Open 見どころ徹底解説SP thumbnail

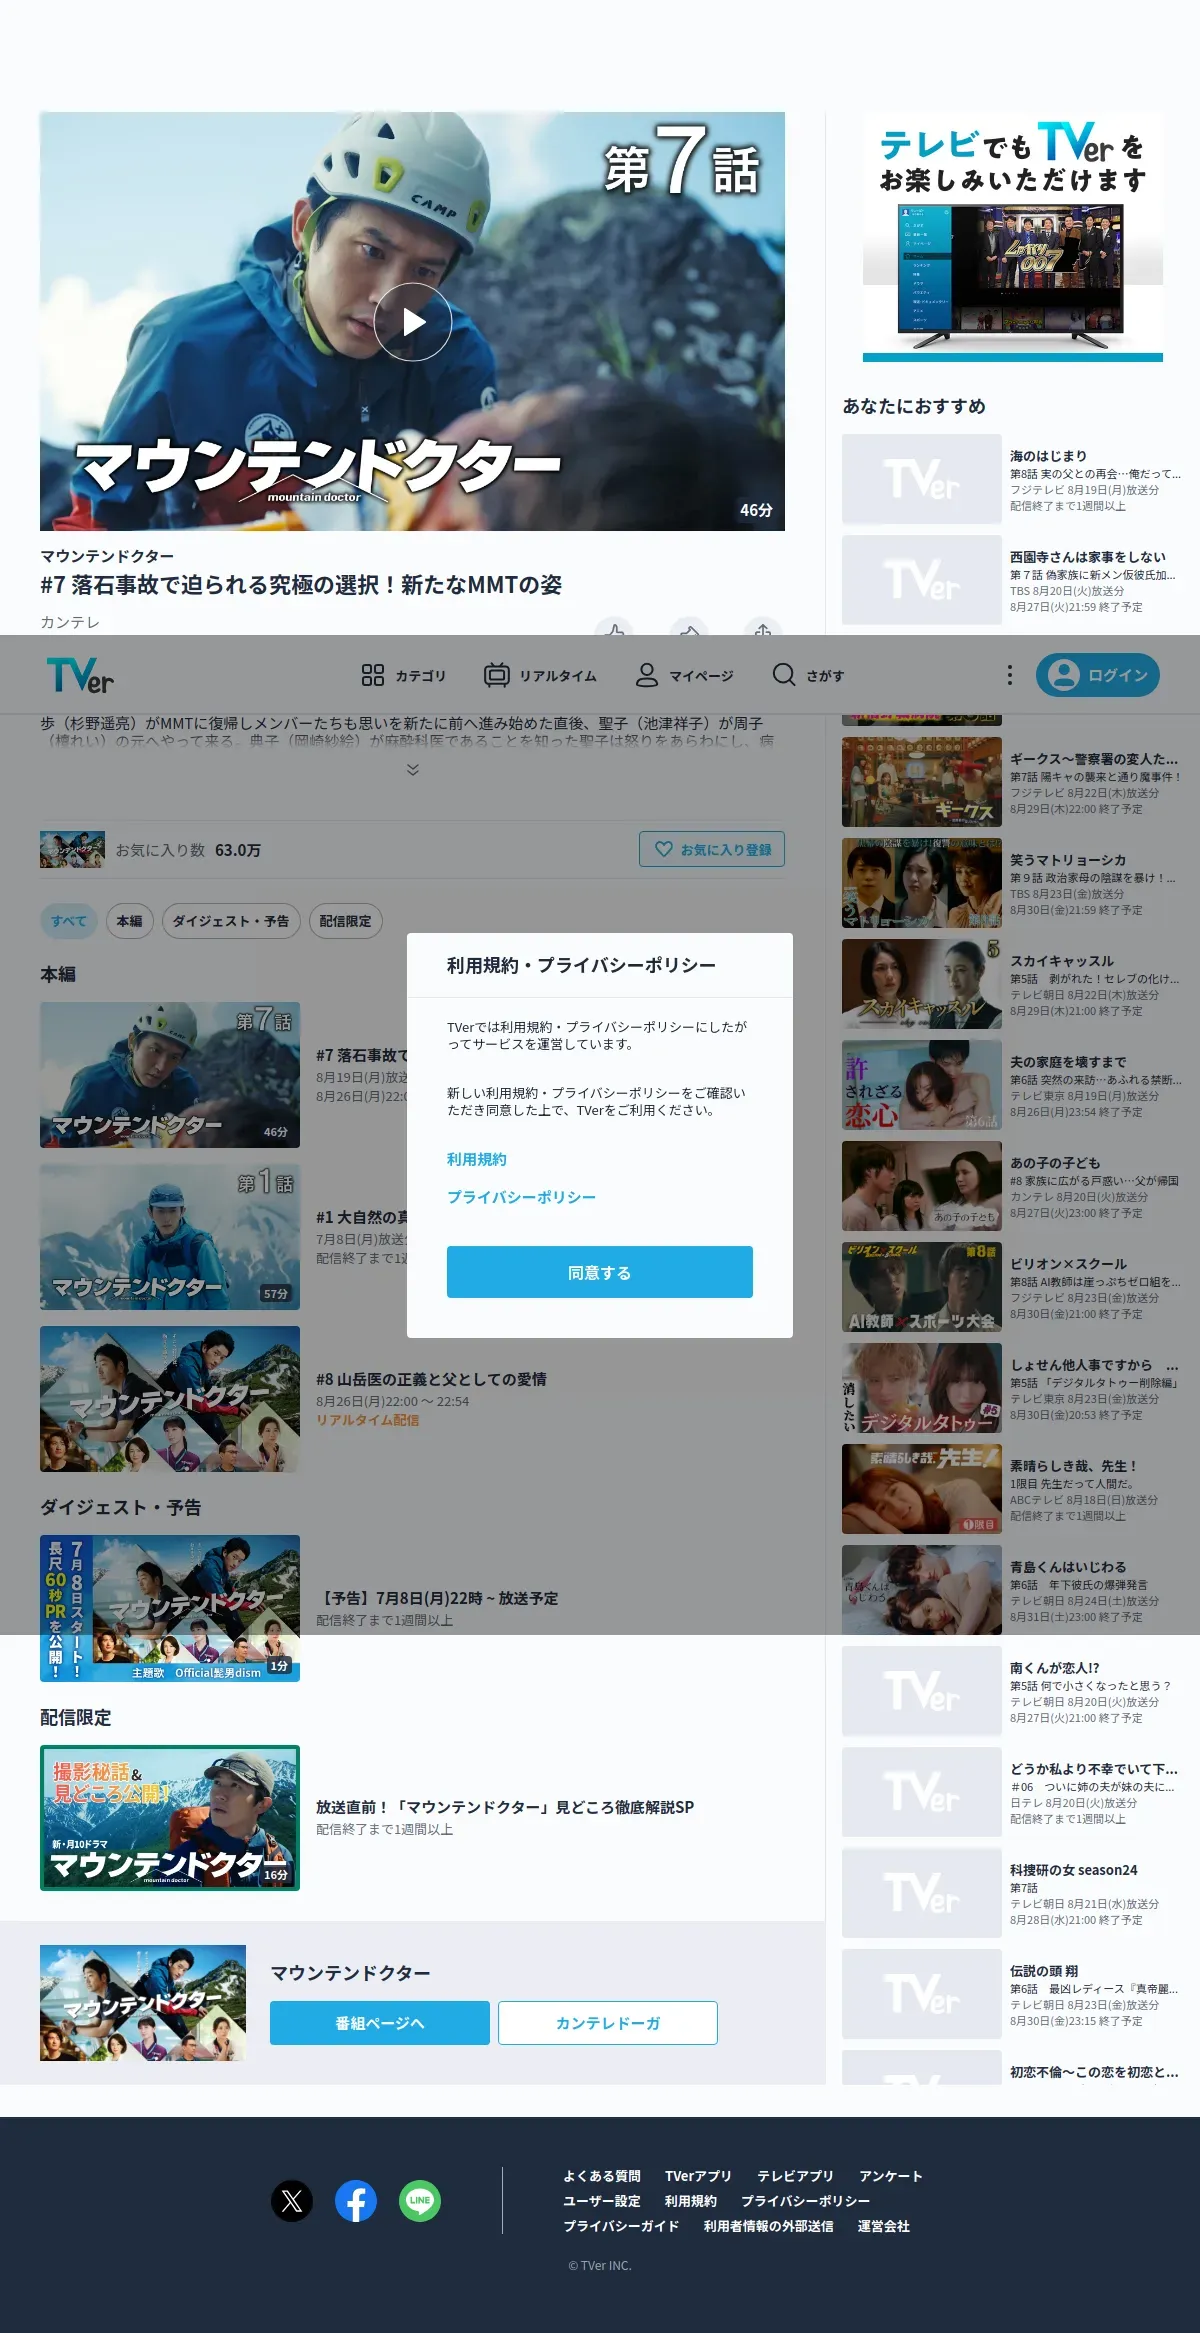tap(170, 1818)
